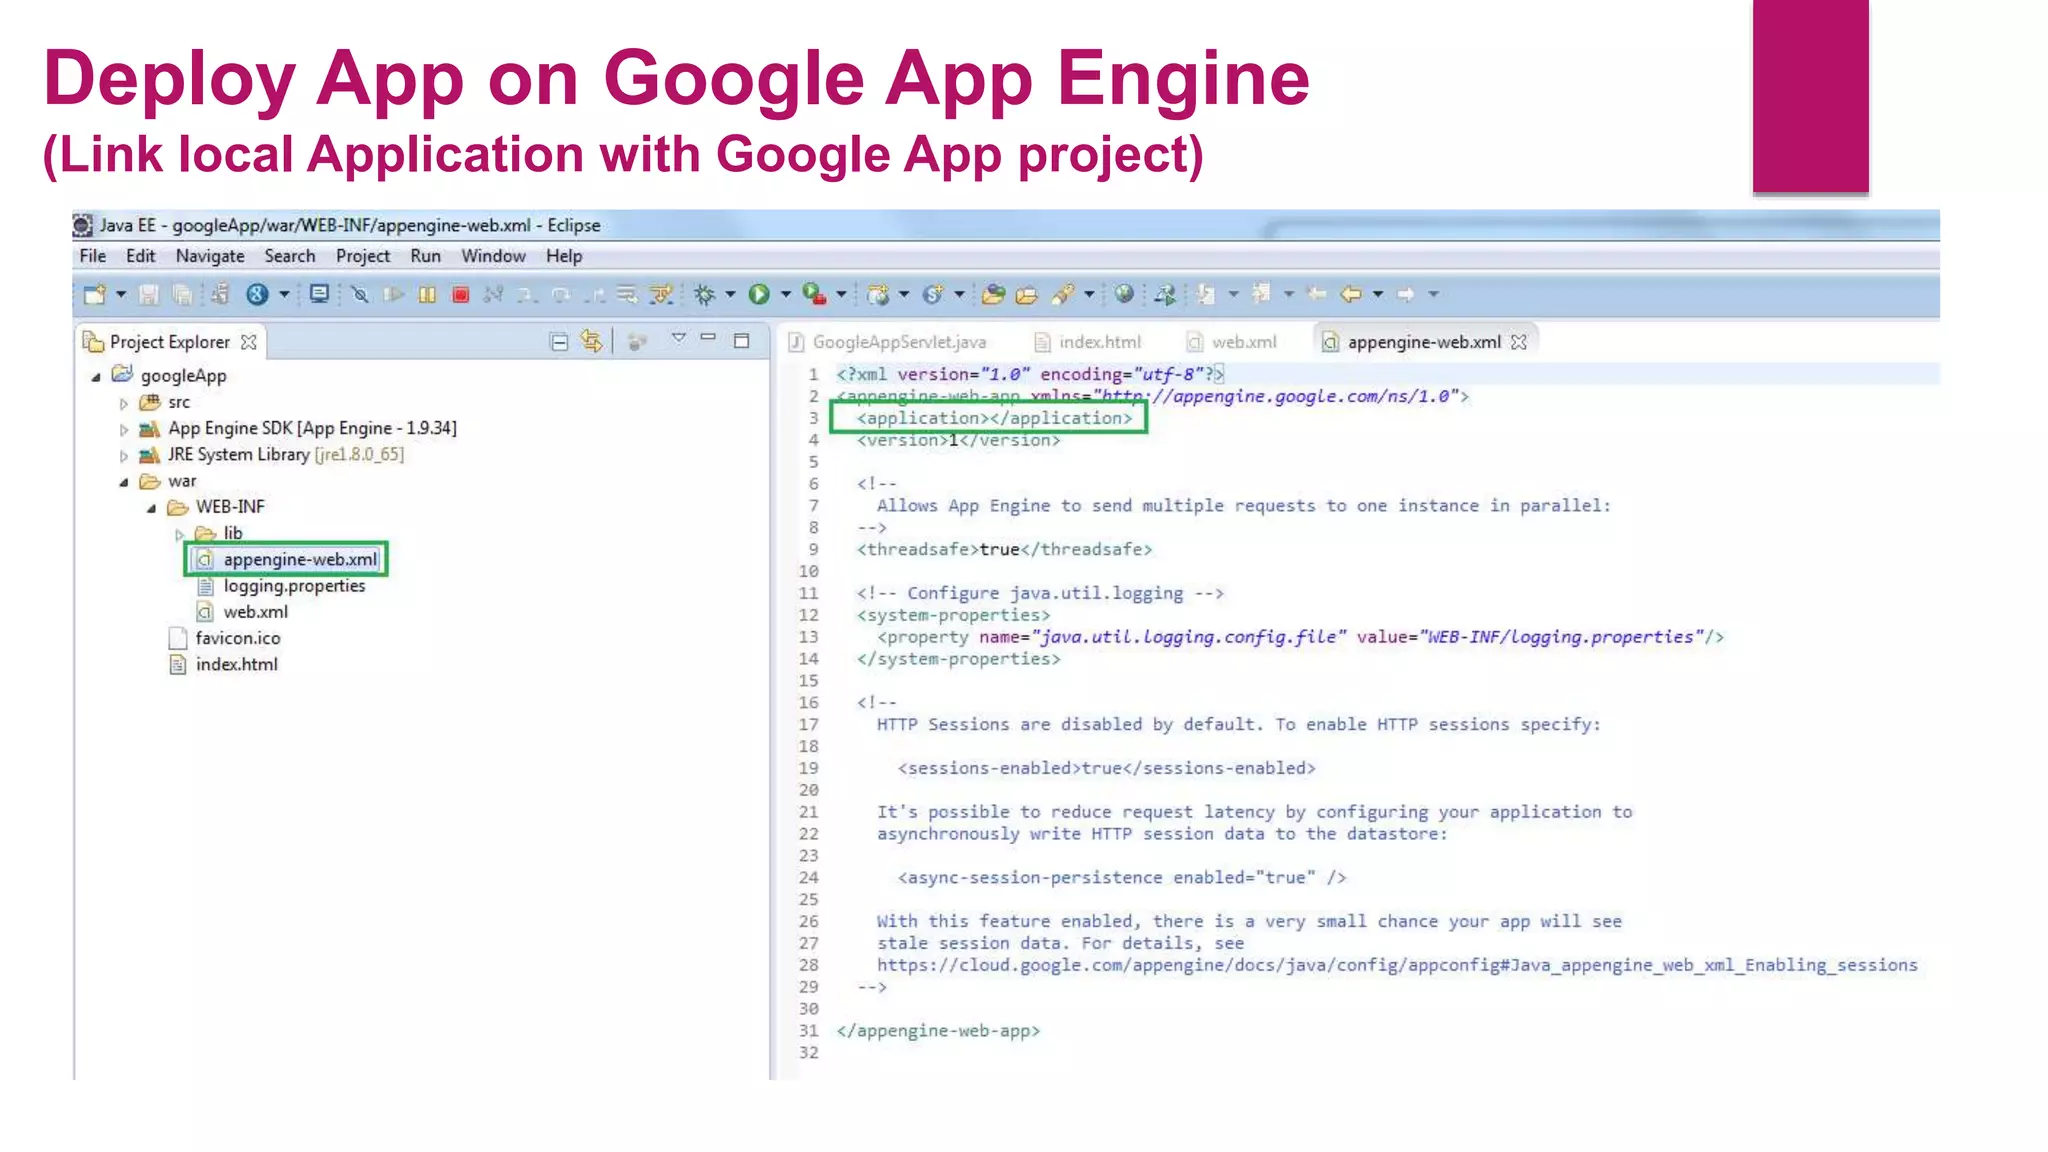This screenshot has width=2048, height=1152.
Task: Open the Back history dropdown arrow
Action: 1378,294
